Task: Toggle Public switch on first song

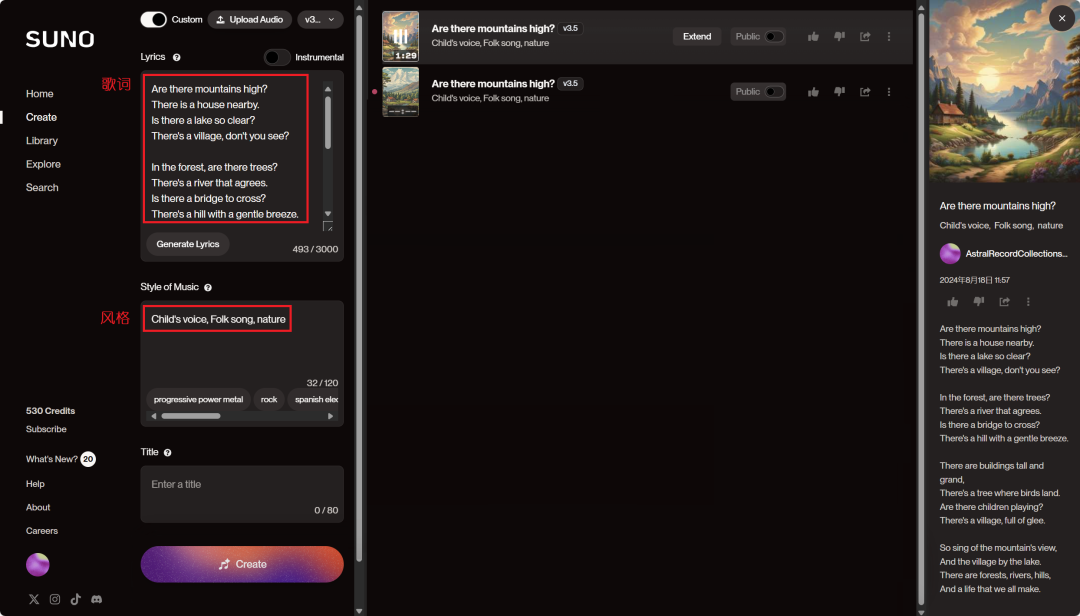Action: (774, 37)
